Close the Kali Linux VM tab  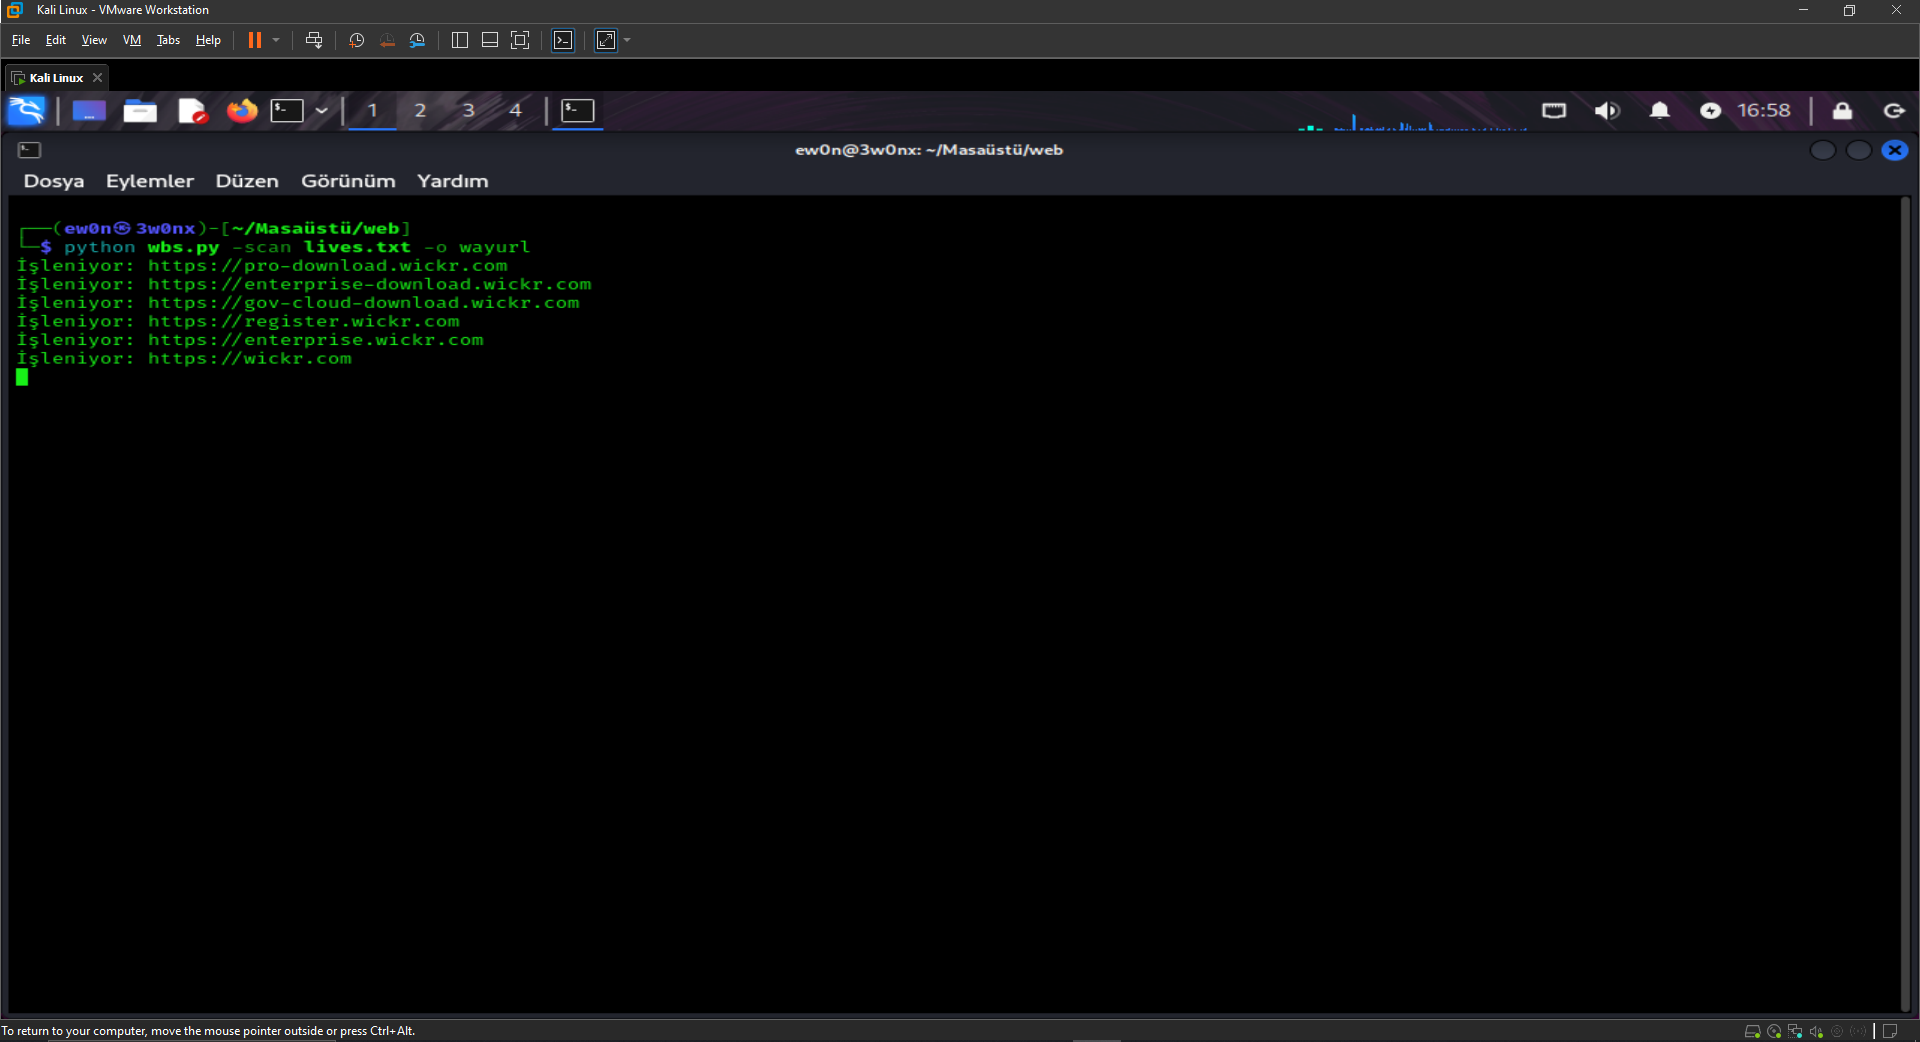point(97,78)
